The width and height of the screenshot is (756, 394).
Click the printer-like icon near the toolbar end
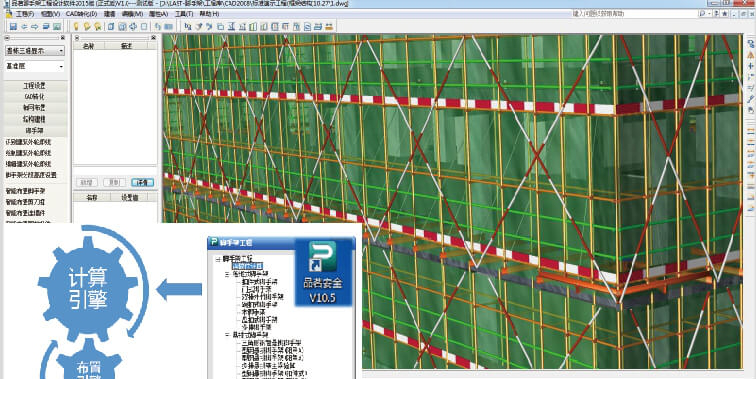click(318, 27)
